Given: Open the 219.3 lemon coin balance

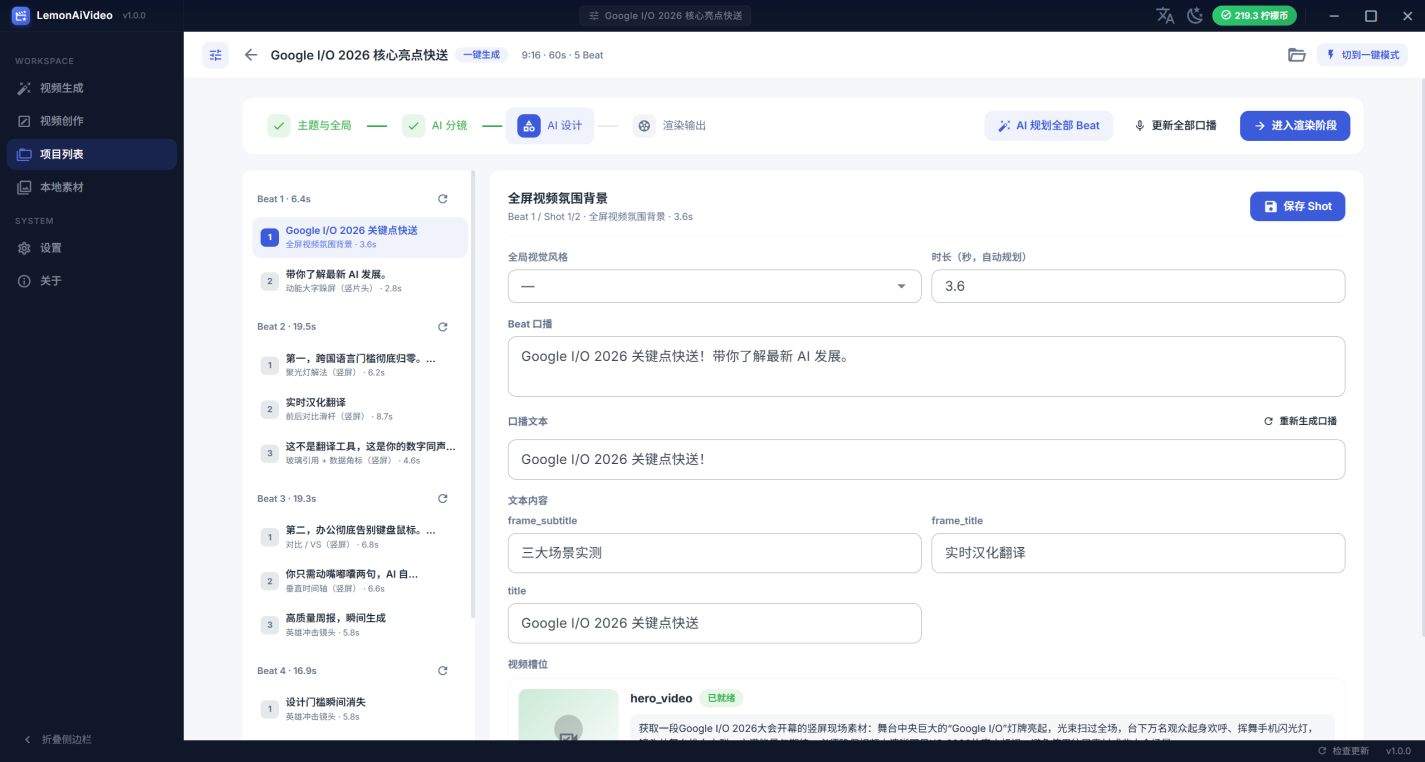Looking at the screenshot, I should click(1255, 16).
